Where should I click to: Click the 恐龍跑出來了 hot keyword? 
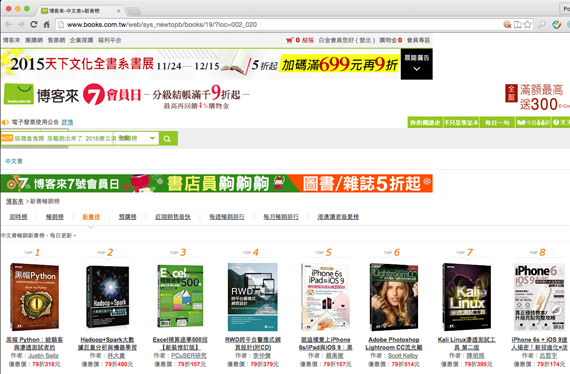[x=65, y=138]
